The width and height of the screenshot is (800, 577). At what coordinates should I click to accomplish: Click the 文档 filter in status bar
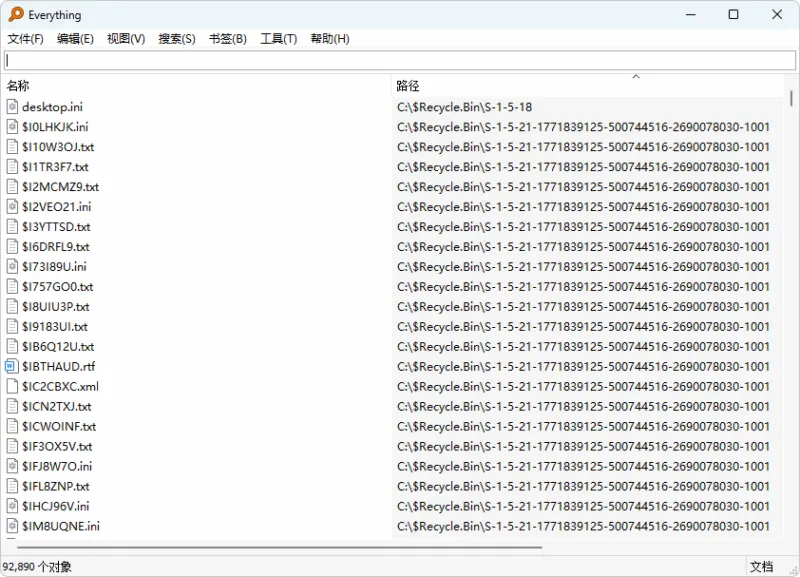[761, 566]
